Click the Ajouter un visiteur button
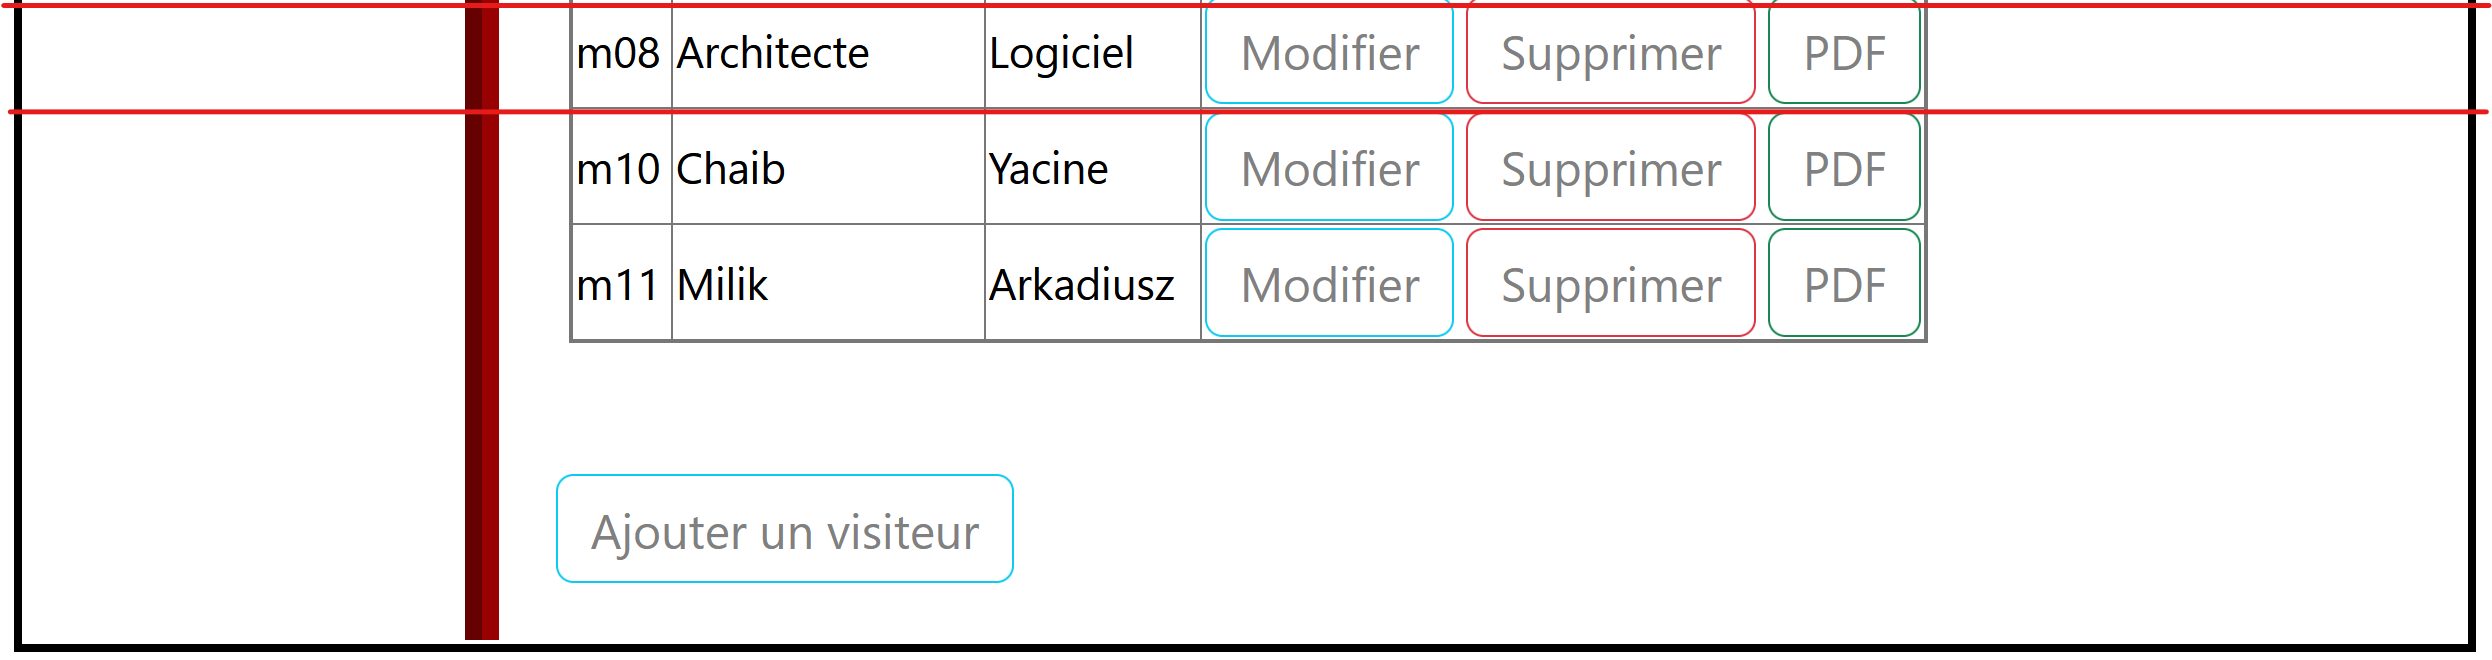This screenshot has width=2492, height=660. click(785, 529)
